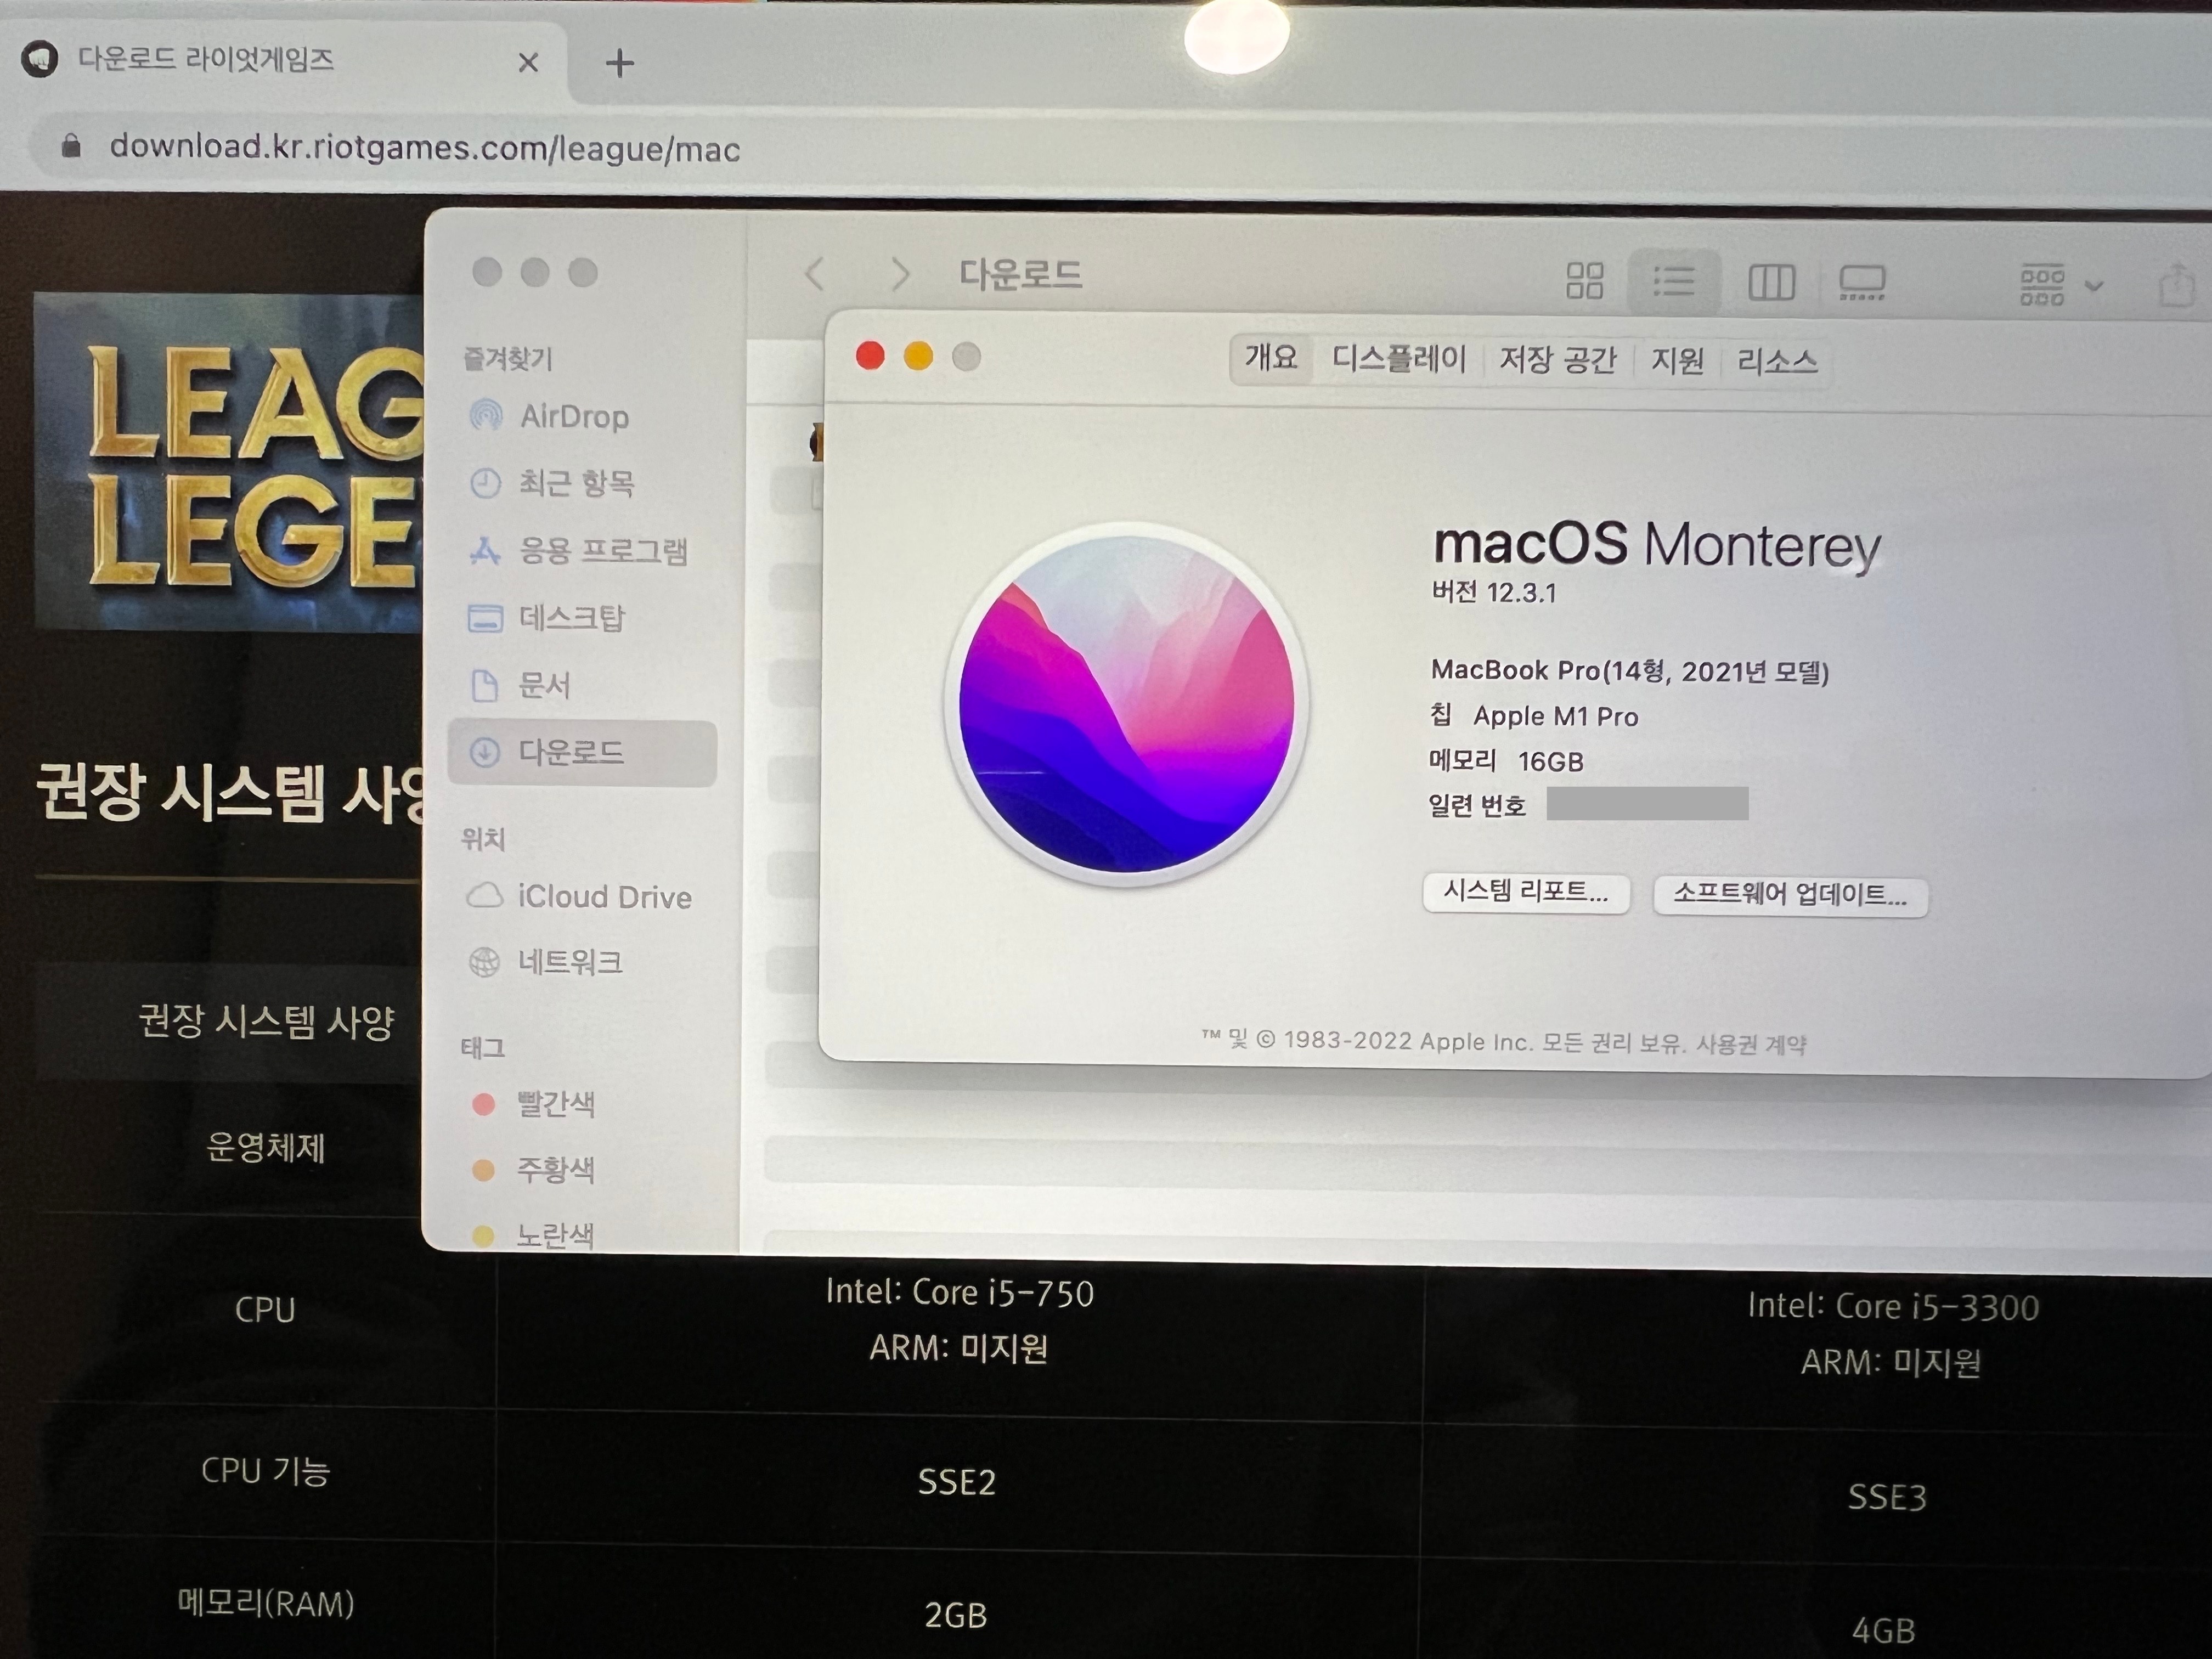Switch Finder to gallery view
Viewport: 2212px width, 1659px height.
coord(1862,283)
